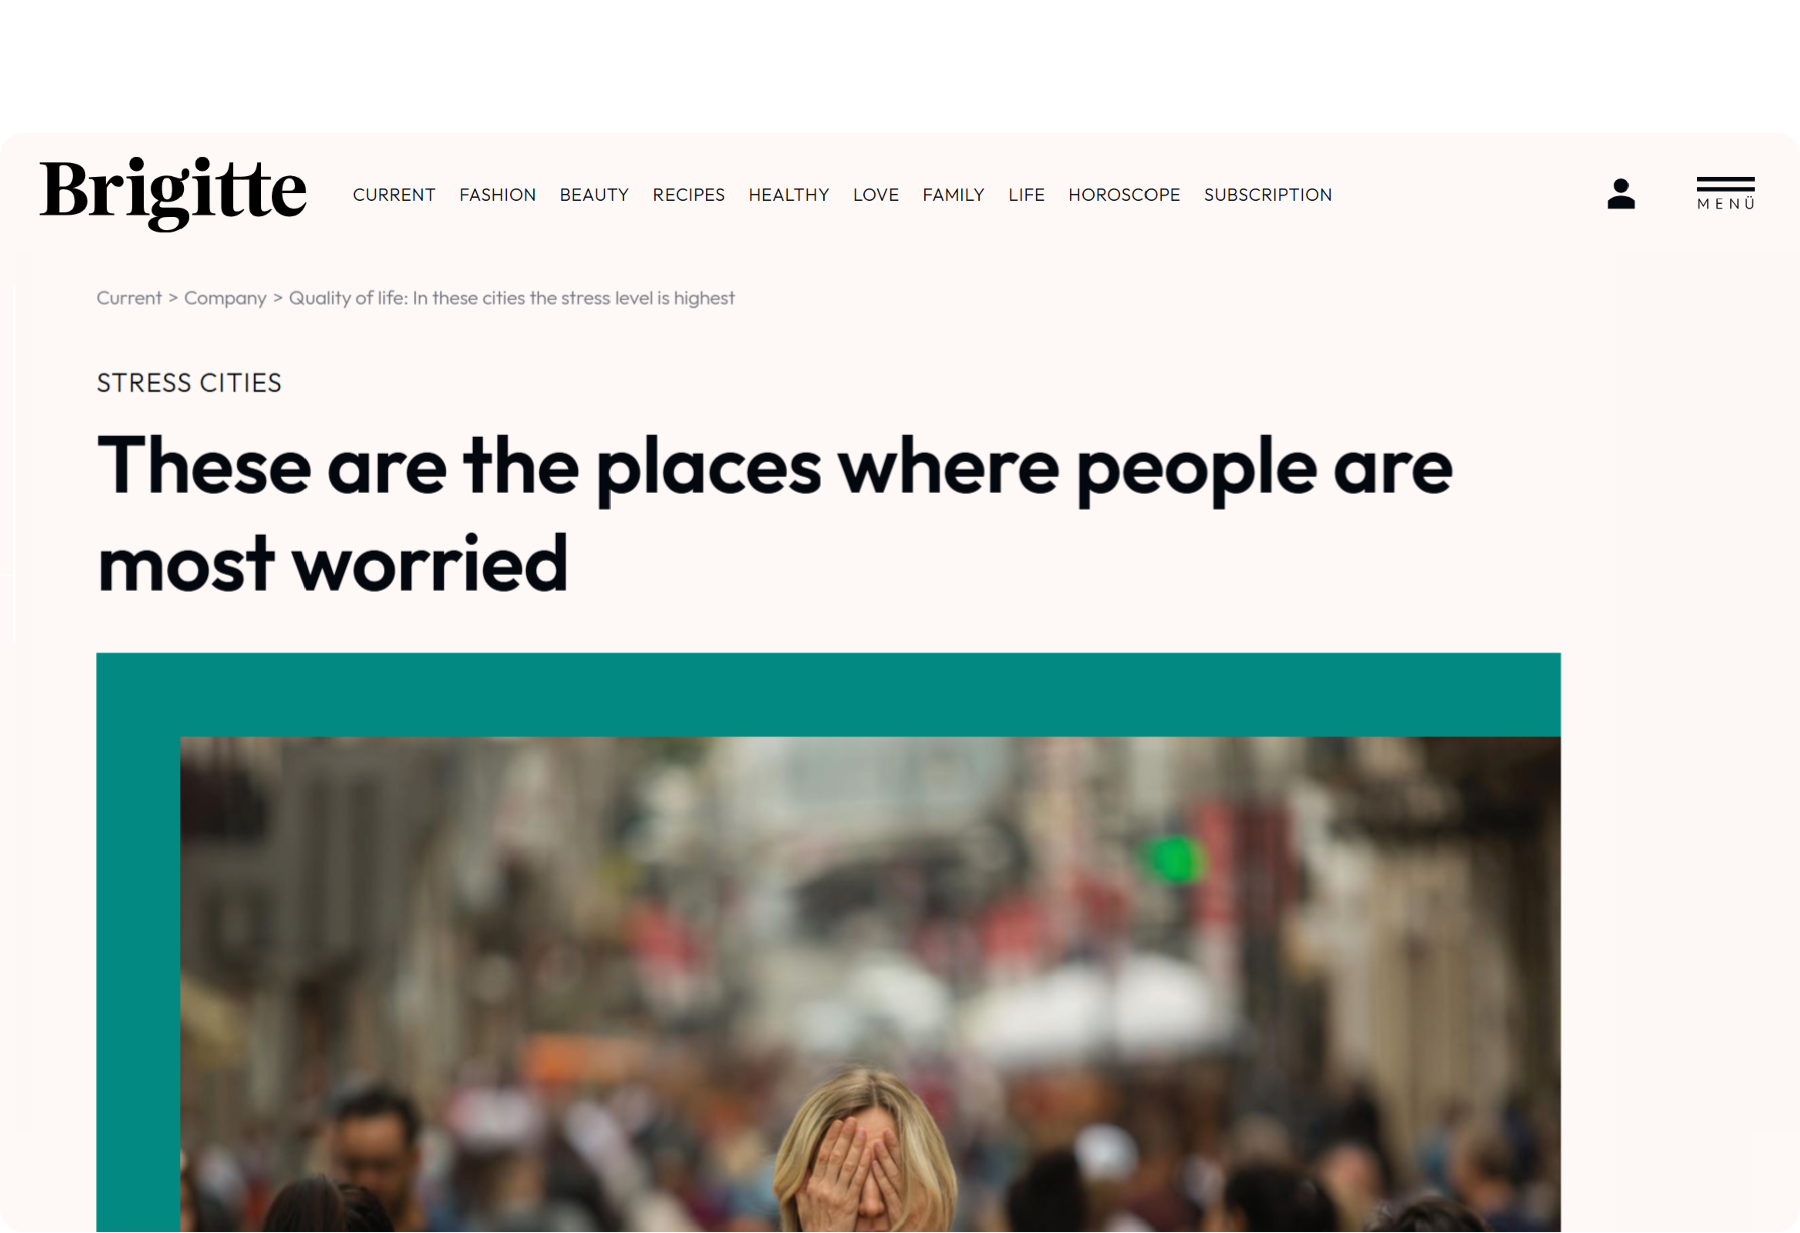Open the CURRENT navigation section
1800x1233 pixels.
tap(394, 195)
